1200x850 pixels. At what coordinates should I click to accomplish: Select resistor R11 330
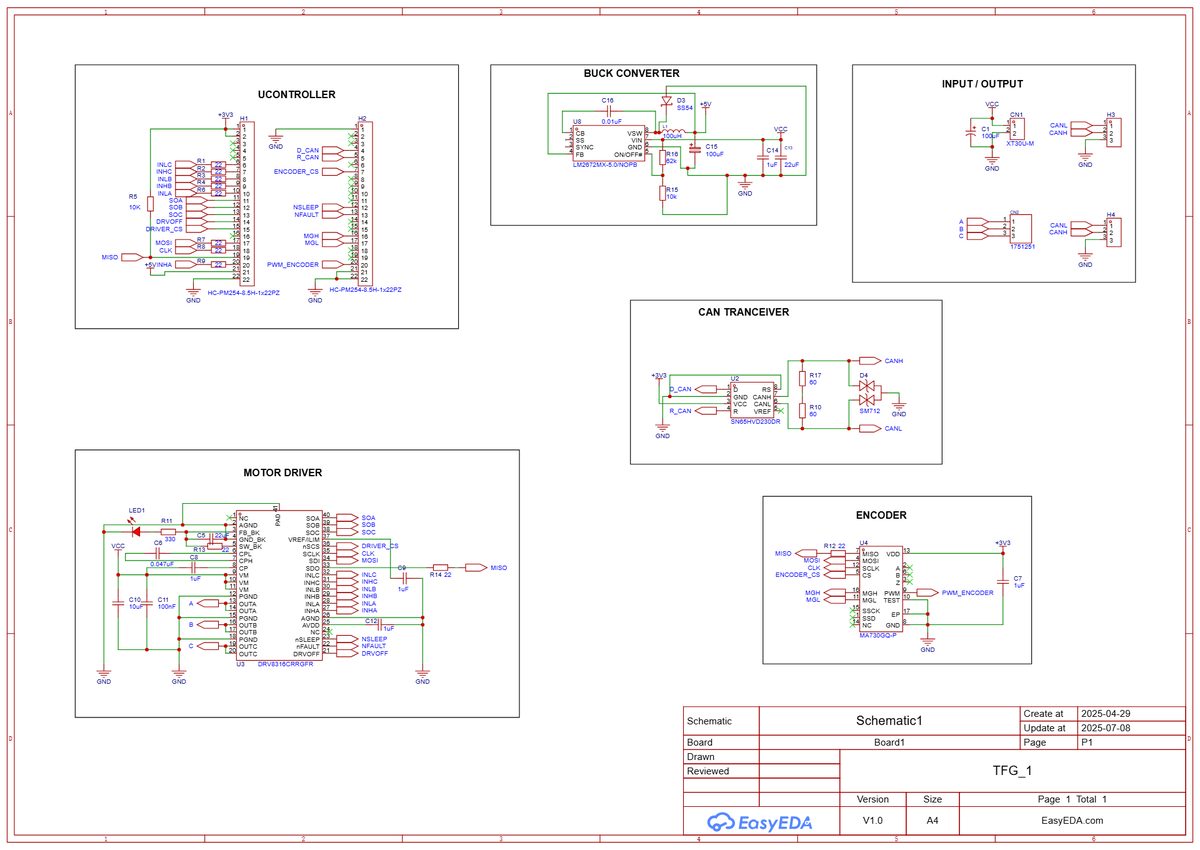(x=168, y=531)
